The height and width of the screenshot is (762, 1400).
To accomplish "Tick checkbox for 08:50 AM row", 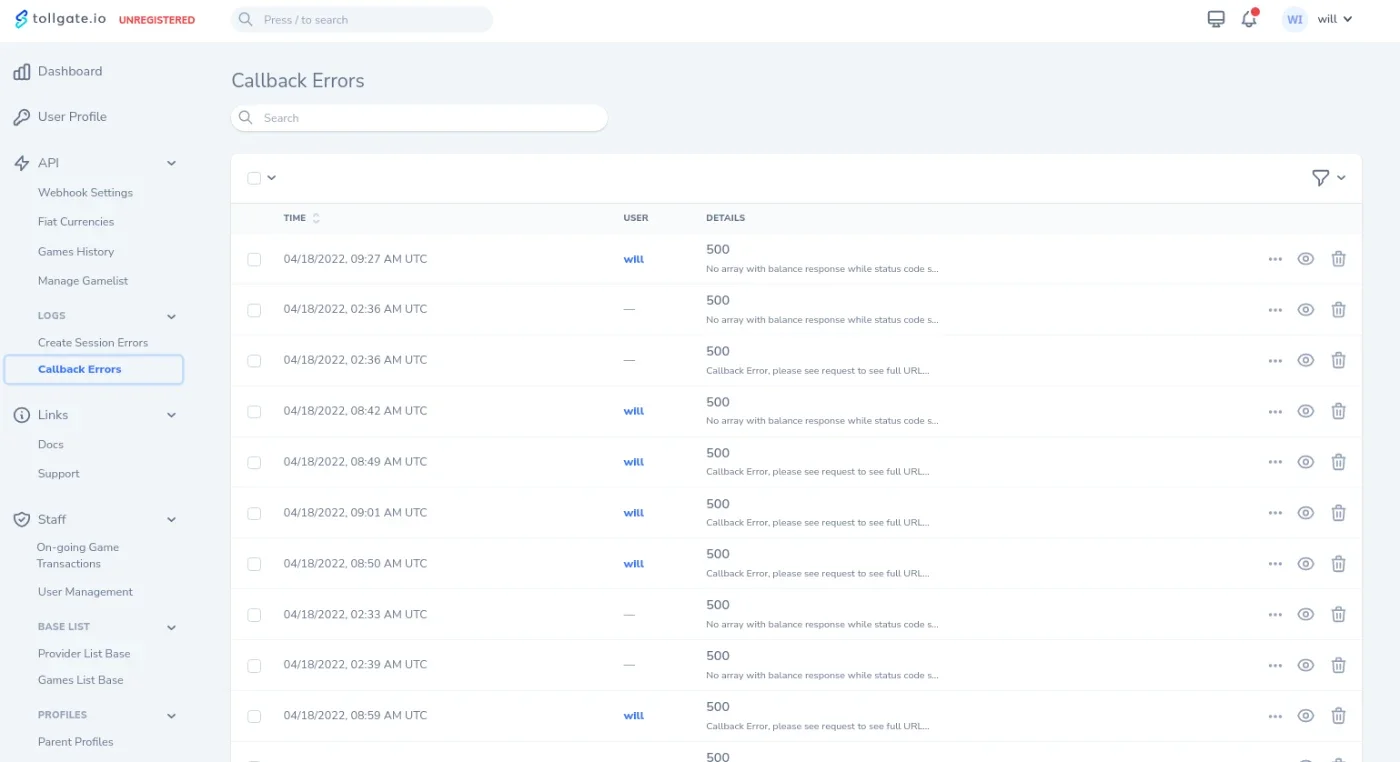I will coord(254,564).
